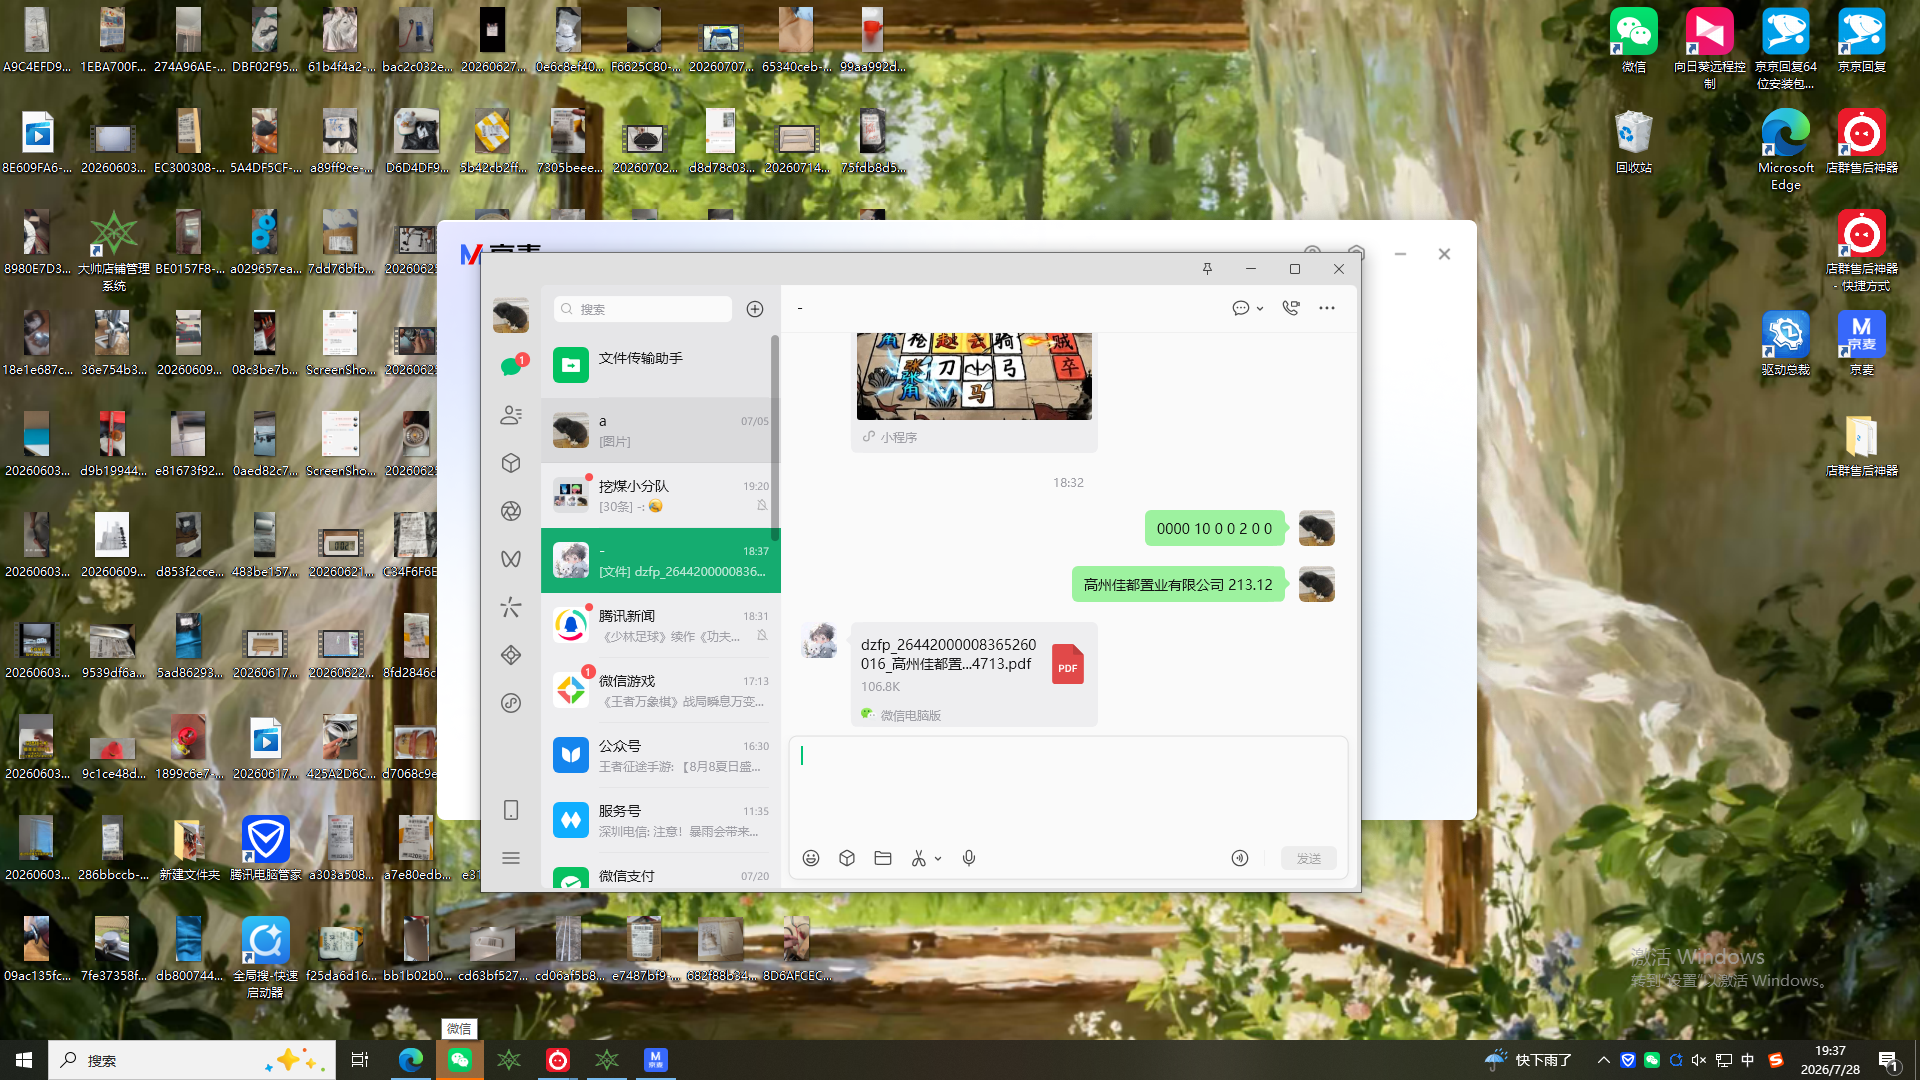Screen dimensions: 1920x1080
Task: Open the mini program game thumbnail
Action: (974, 376)
